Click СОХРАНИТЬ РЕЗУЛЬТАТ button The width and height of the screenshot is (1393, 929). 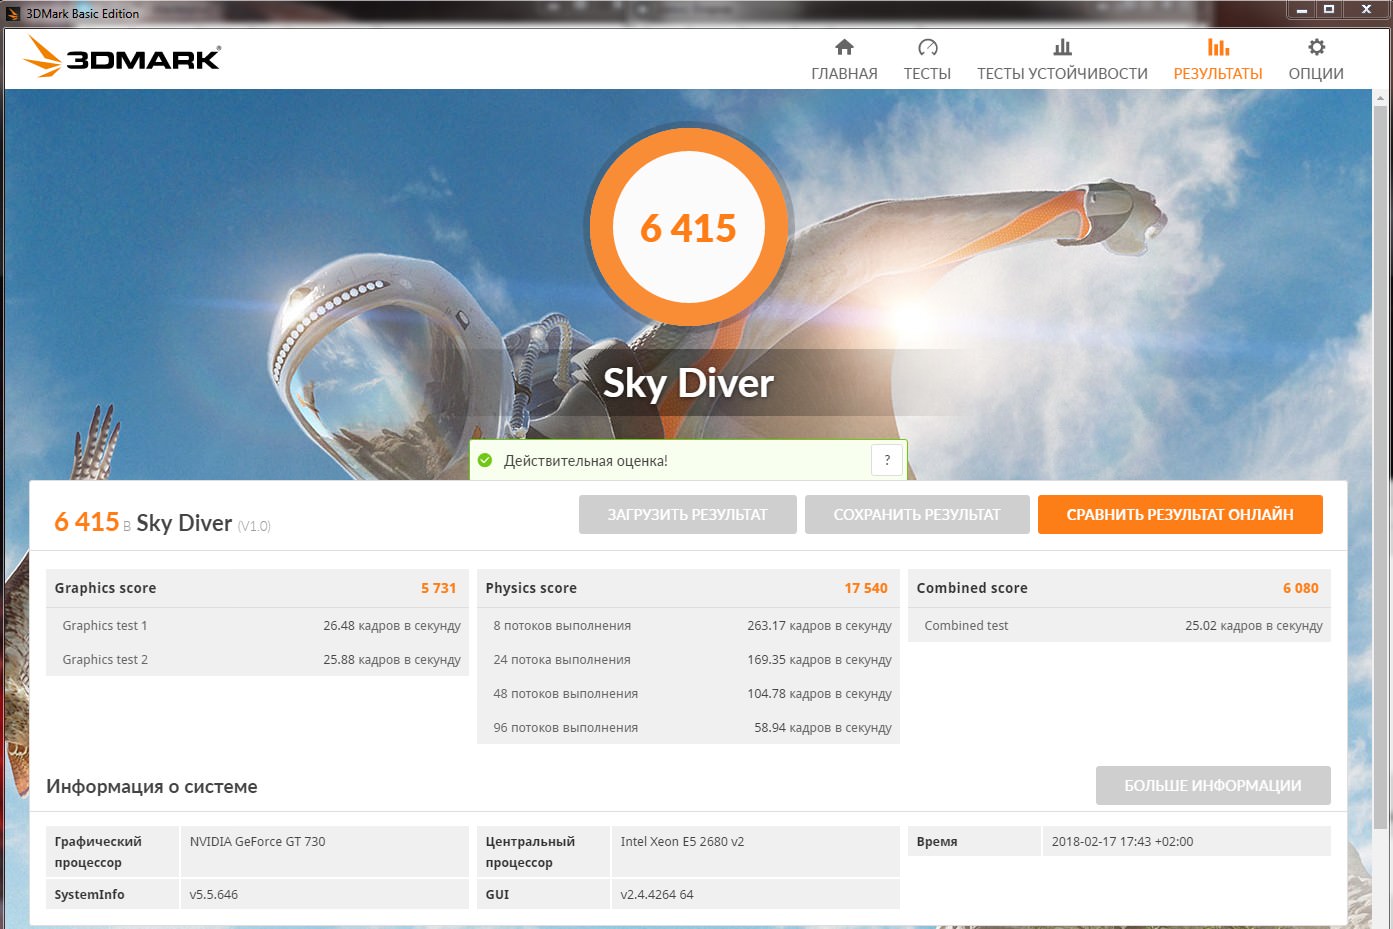click(x=917, y=514)
